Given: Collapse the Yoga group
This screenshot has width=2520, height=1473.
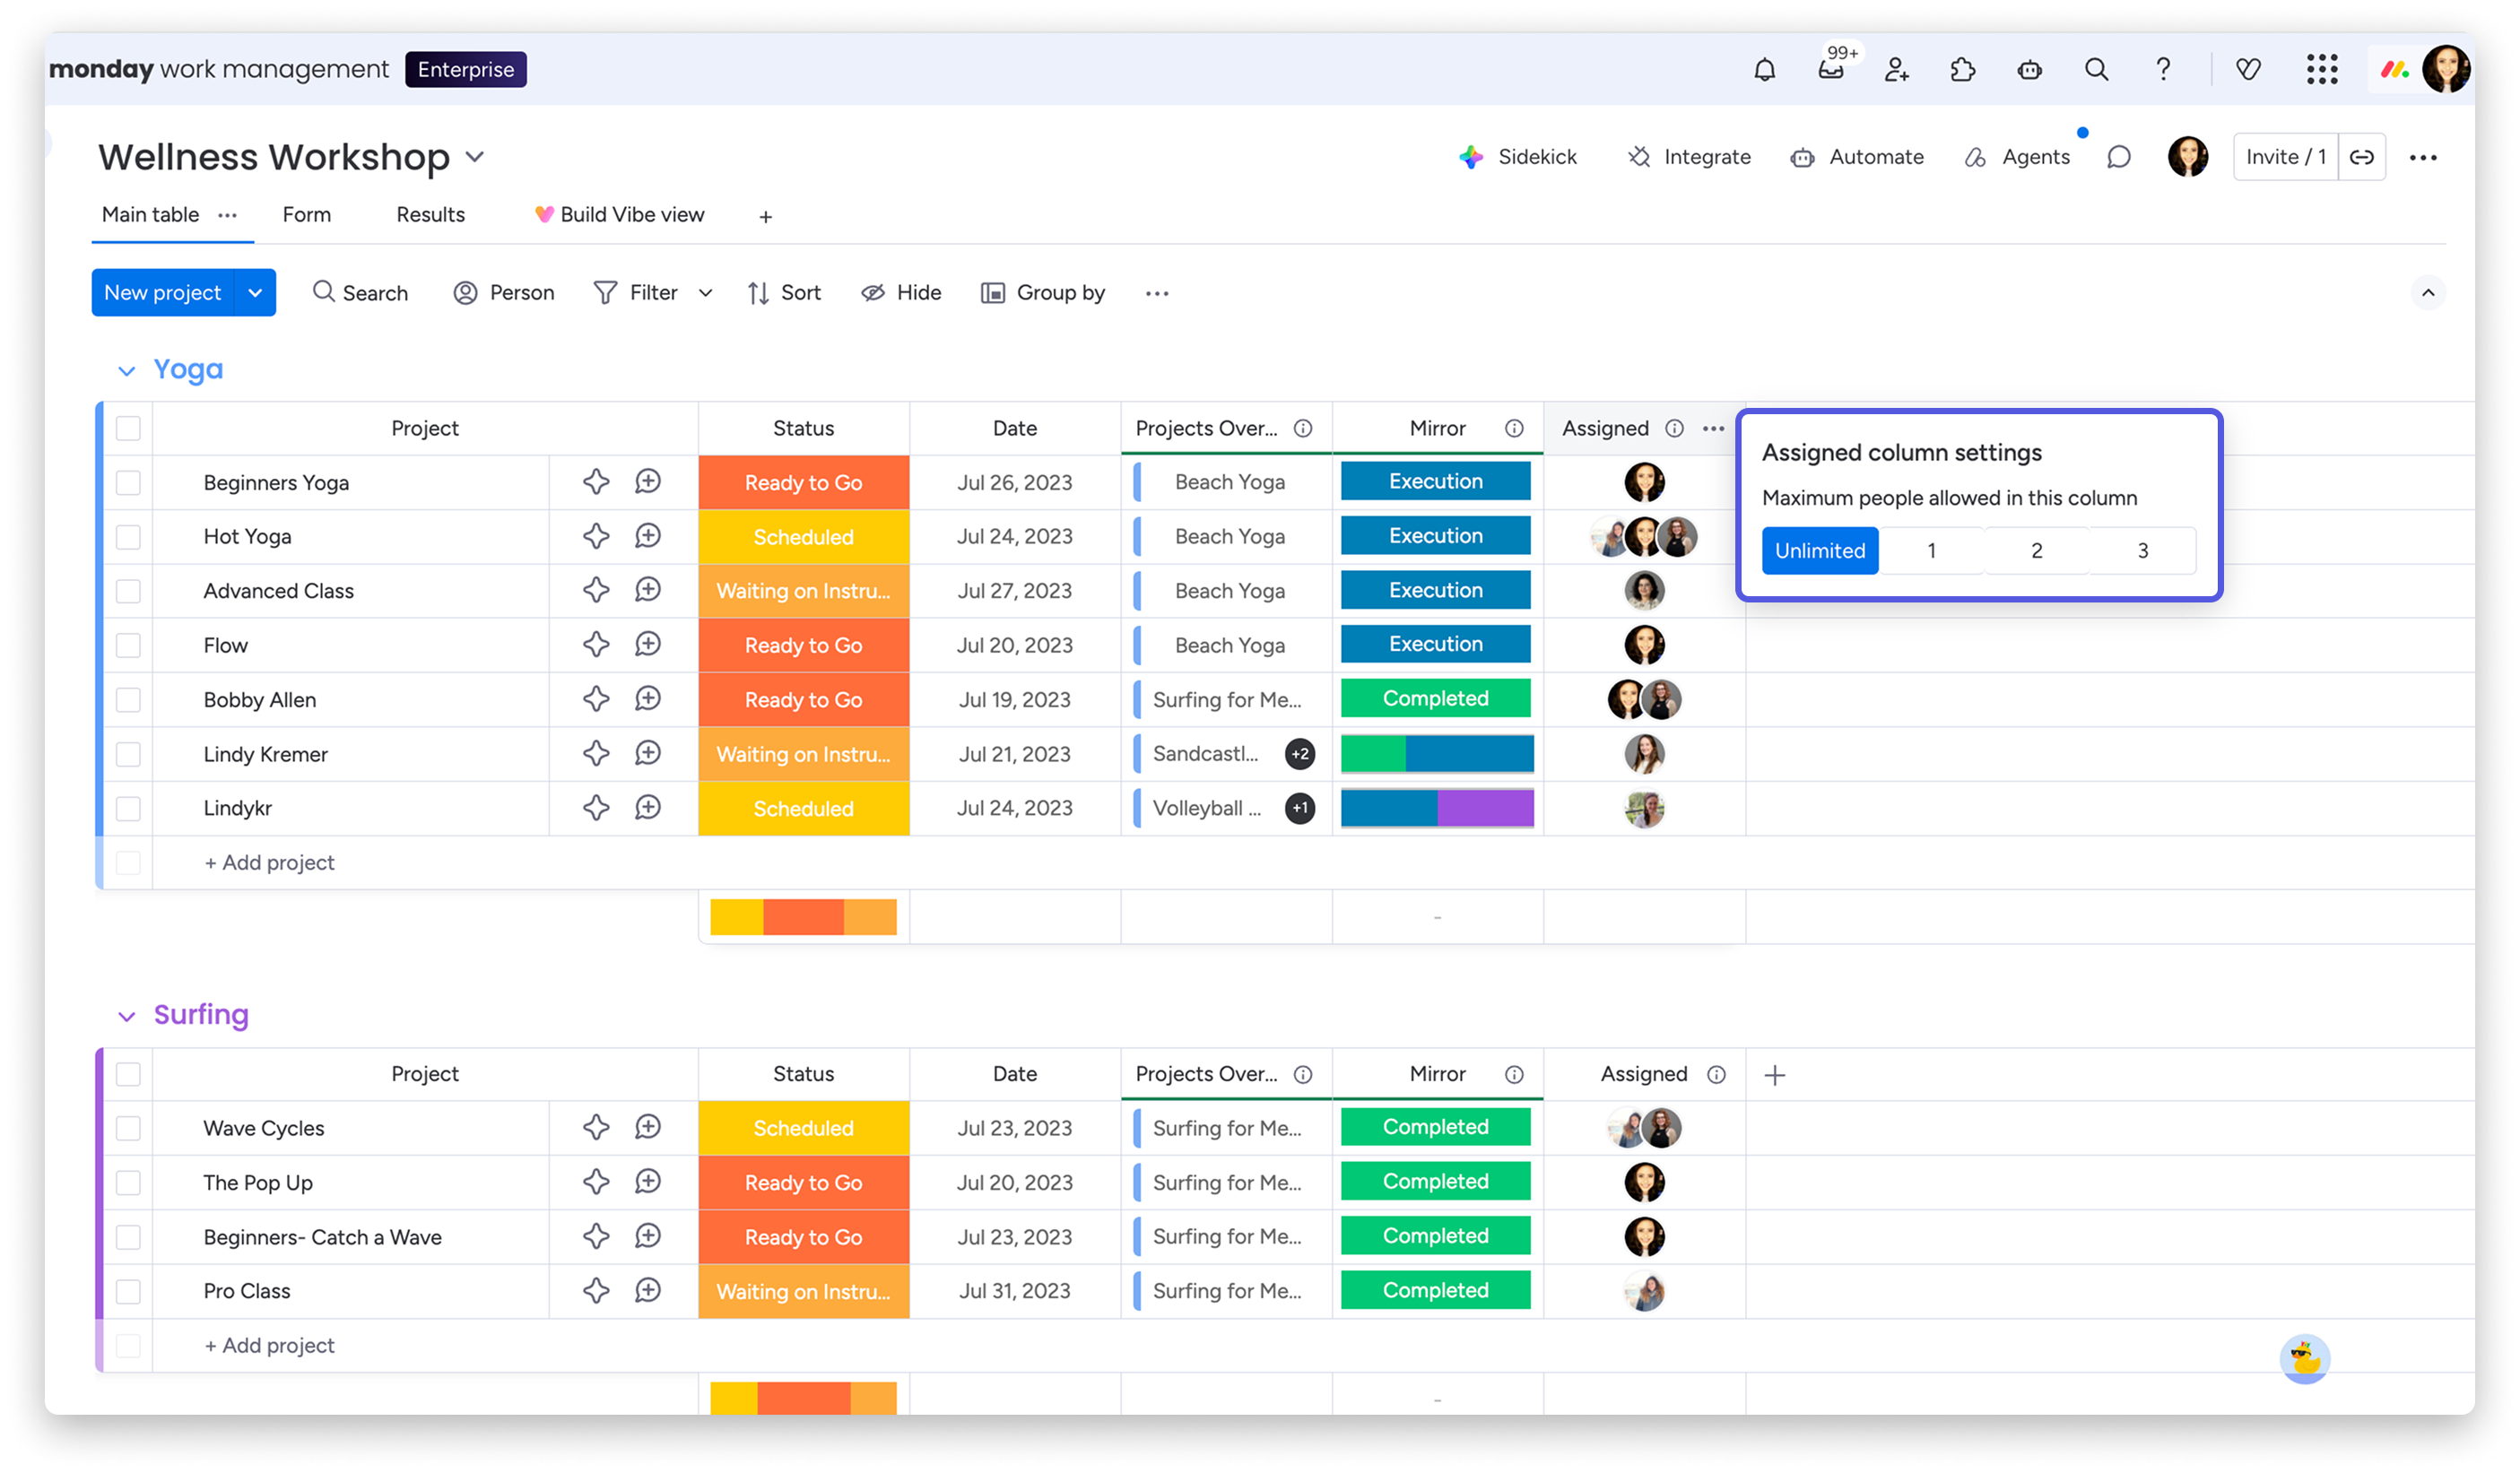Looking at the screenshot, I should pos(126,371).
